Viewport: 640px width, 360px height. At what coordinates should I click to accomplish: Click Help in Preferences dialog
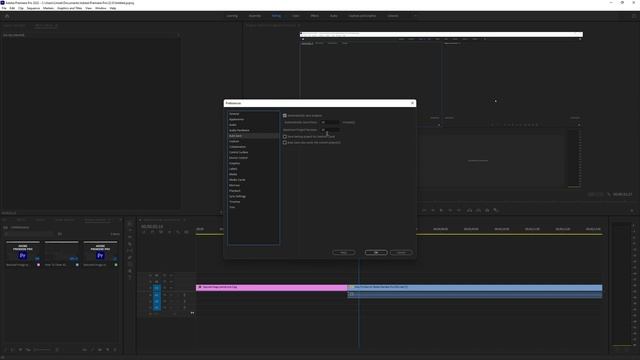(344, 253)
